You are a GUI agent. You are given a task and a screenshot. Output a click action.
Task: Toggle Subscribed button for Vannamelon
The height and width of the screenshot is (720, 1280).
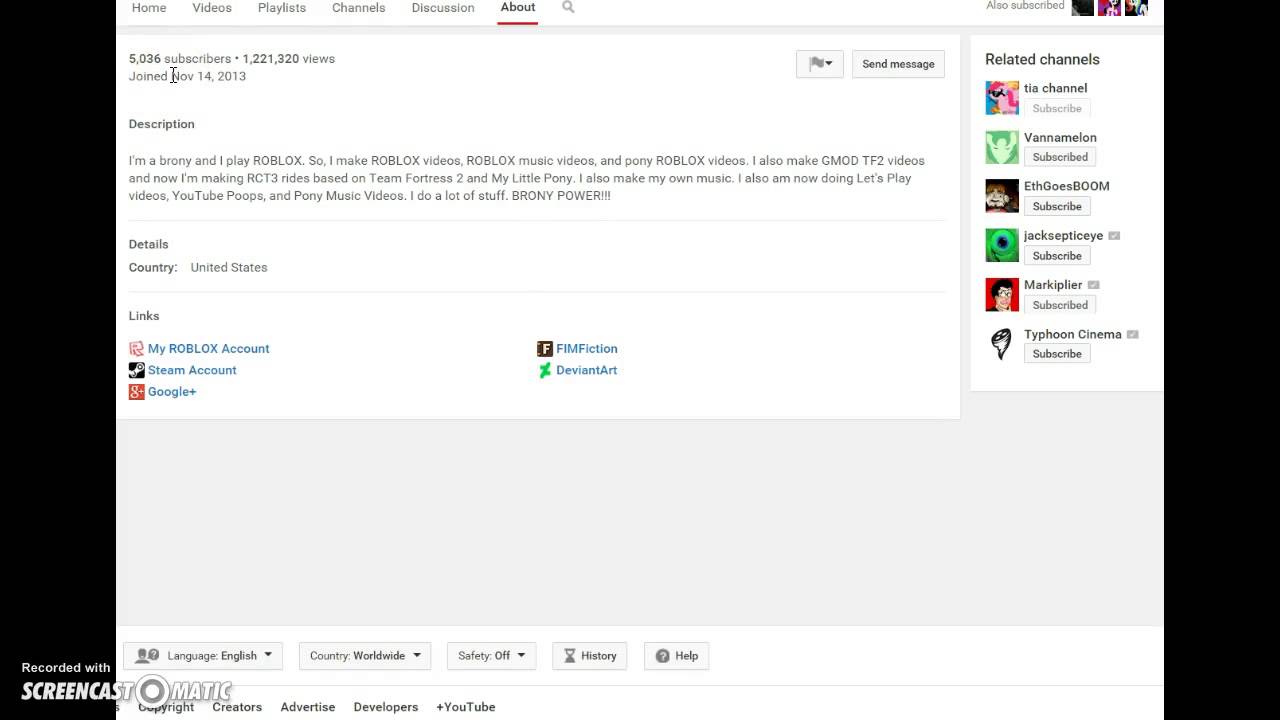(1060, 157)
